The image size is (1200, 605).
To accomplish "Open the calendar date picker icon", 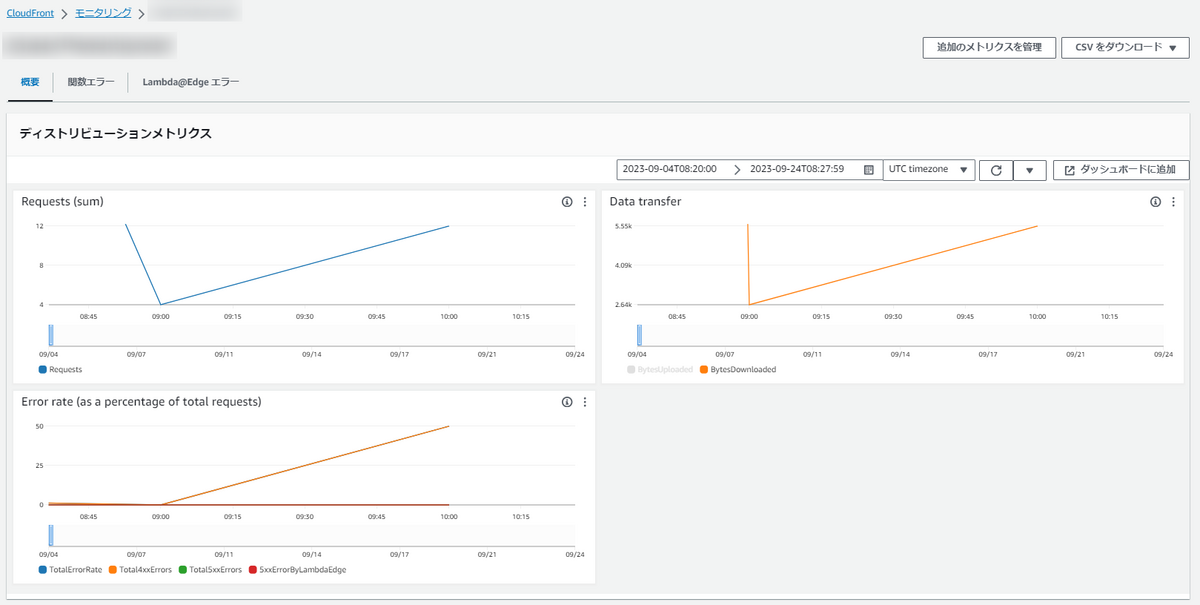I will click(x=868, y=170).
